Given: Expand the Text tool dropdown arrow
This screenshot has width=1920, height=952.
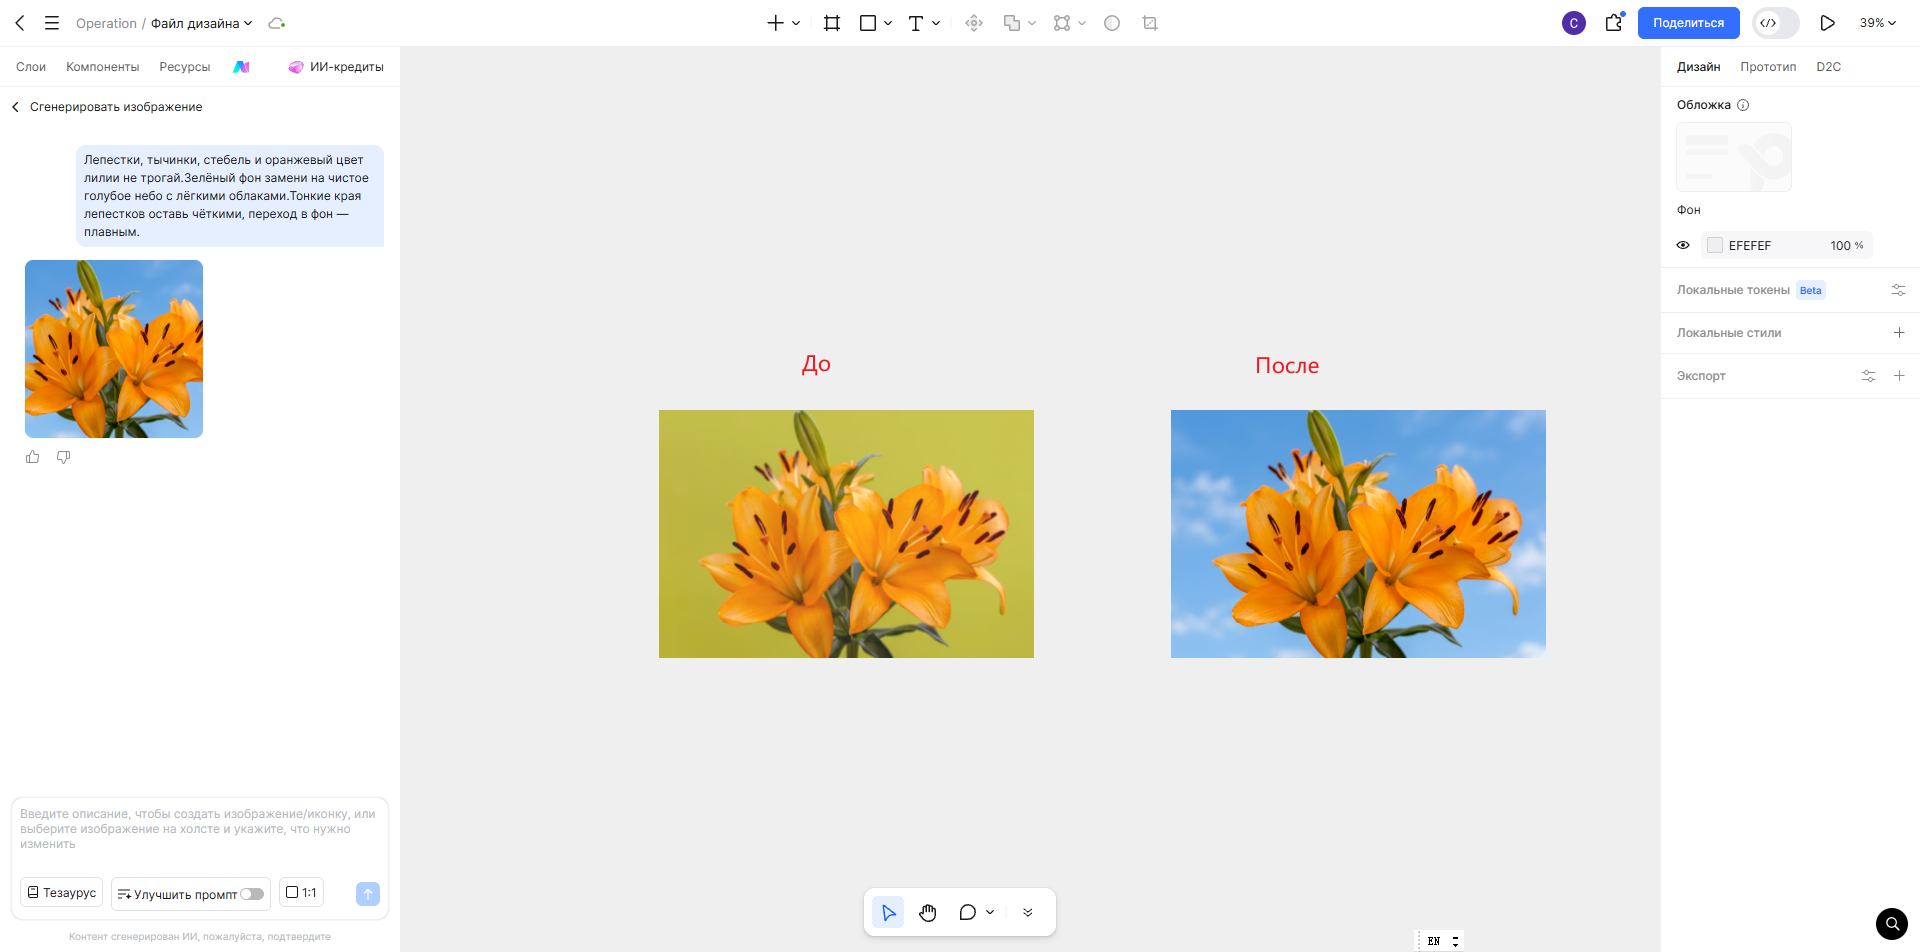Looking at the screenshot, I should pos(936,23).
